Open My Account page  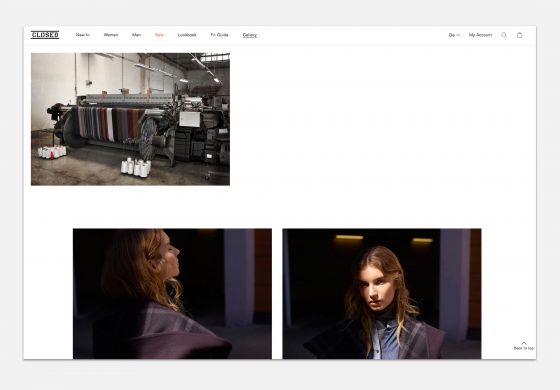point(480,35)
